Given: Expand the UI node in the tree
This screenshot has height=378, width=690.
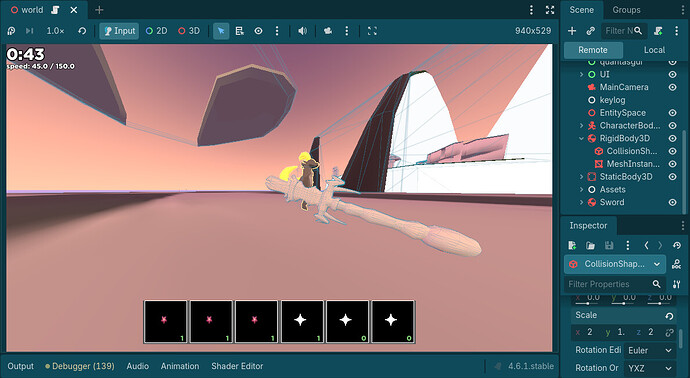Looking at the screenshot, I should click(581, 74).
